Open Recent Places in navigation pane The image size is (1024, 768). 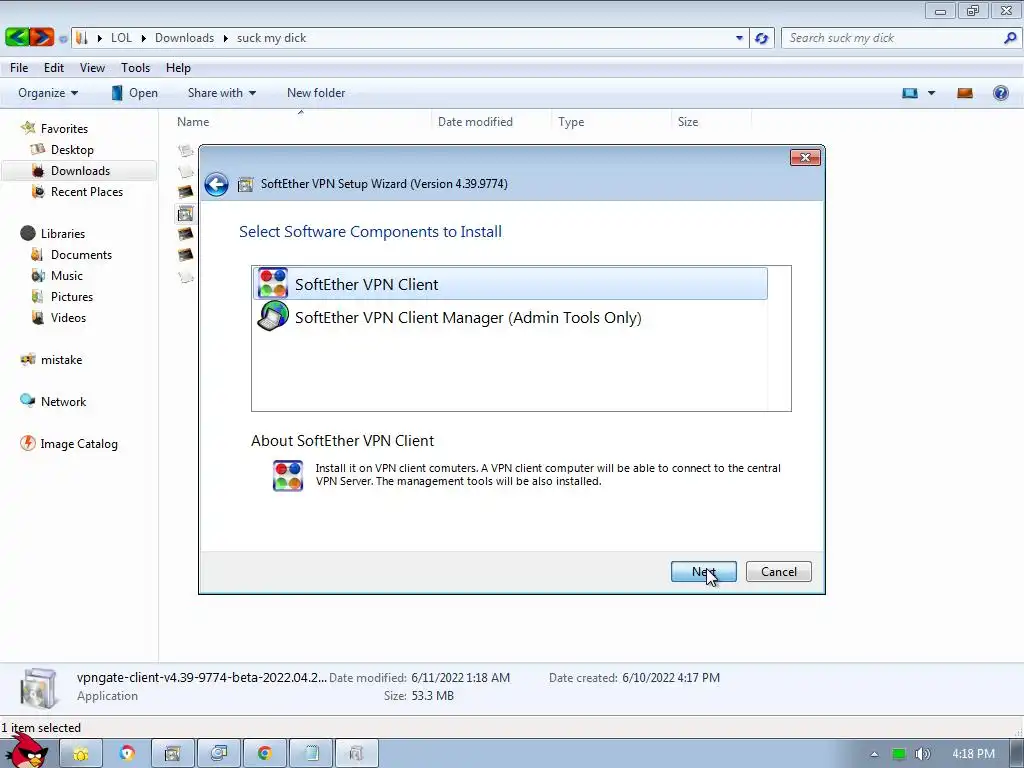click(87, 191)
